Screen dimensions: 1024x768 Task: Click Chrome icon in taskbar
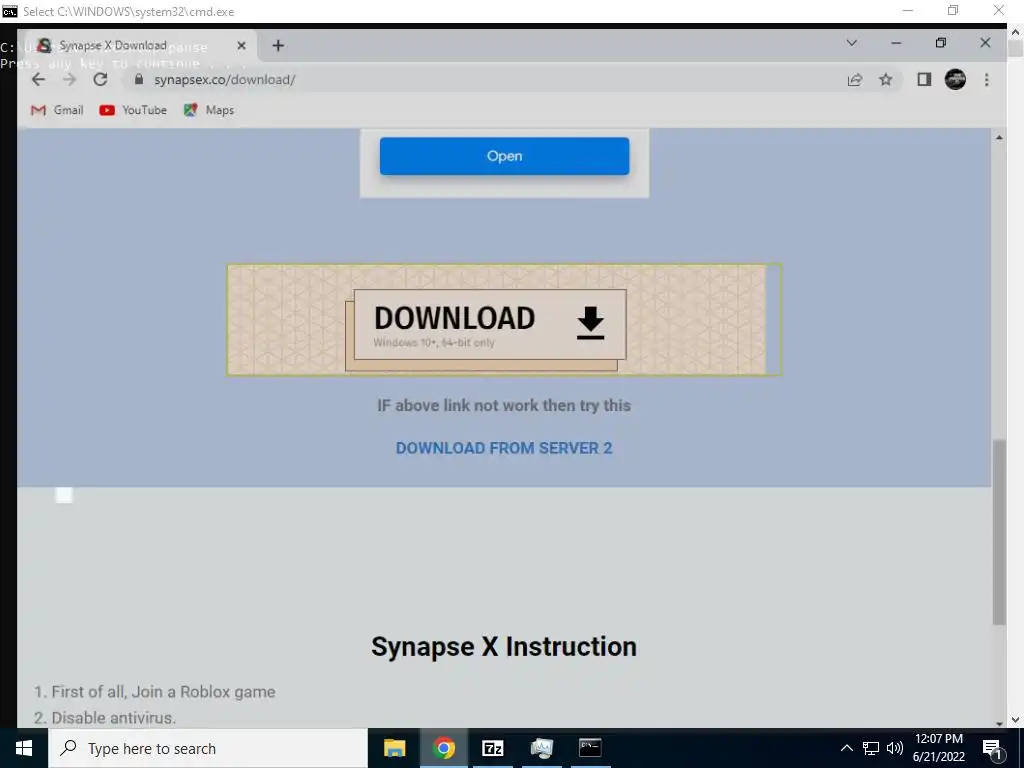click(x=443, y=748)
